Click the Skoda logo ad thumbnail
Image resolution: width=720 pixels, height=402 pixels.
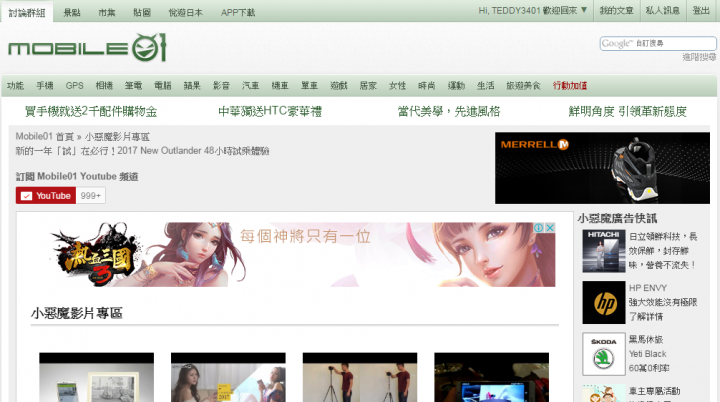(x=604, y=354)
